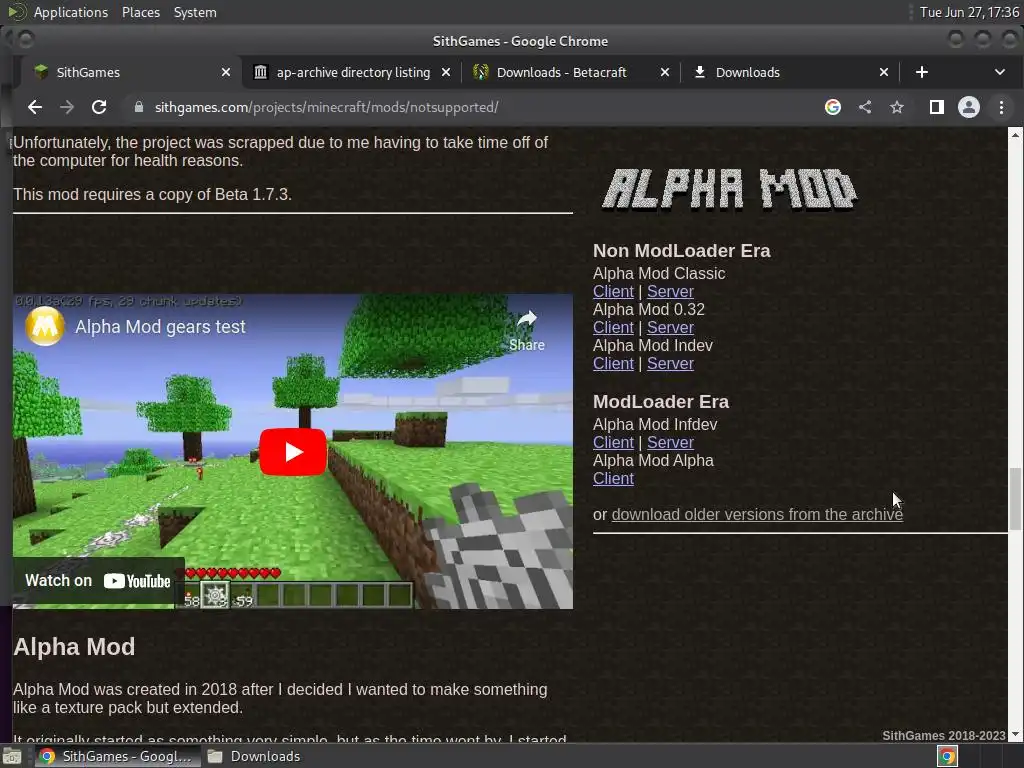Download Alpha Mod Classic Server
This screenshot has width=1024, height=768.
point(670,291)
